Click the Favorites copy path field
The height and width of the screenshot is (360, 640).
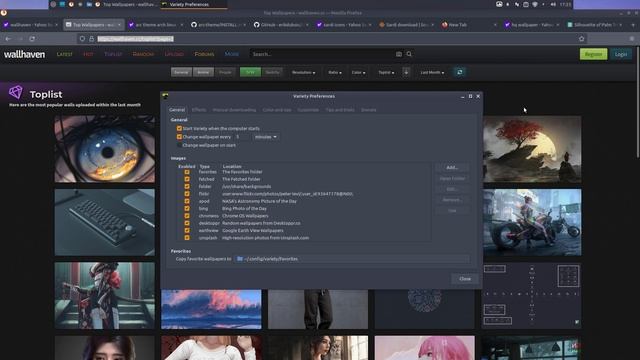tap(352, 259)
